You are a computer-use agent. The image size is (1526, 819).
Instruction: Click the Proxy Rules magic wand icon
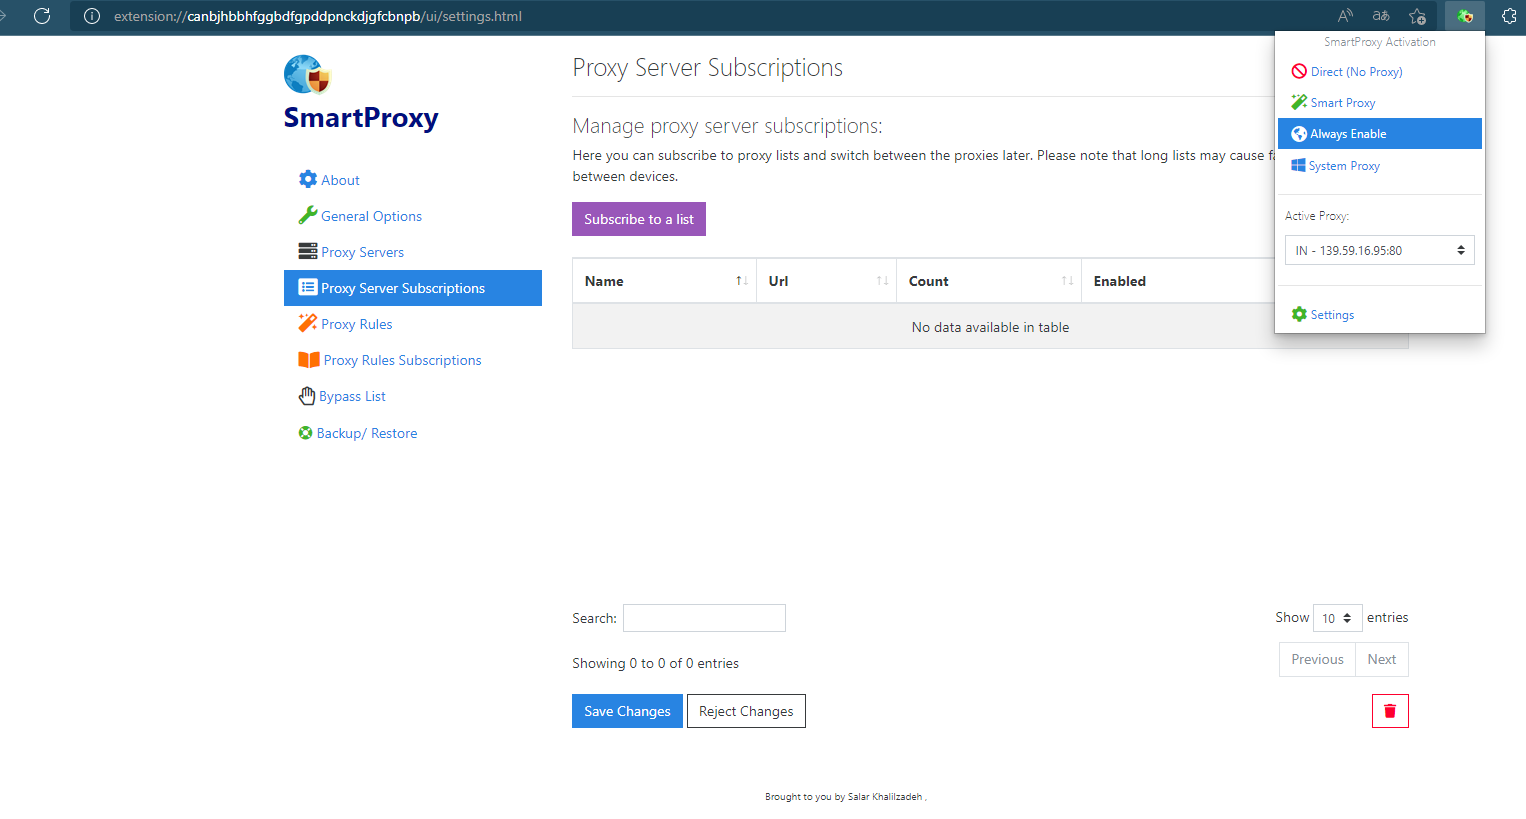308,323
